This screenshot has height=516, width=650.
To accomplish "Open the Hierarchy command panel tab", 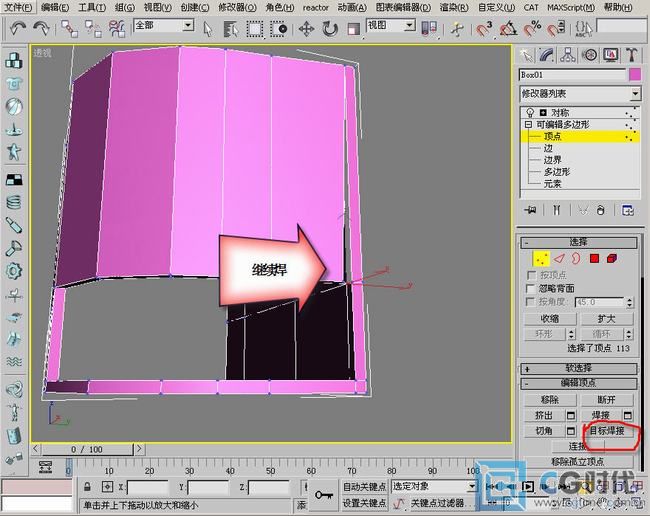I will point(568,55).
